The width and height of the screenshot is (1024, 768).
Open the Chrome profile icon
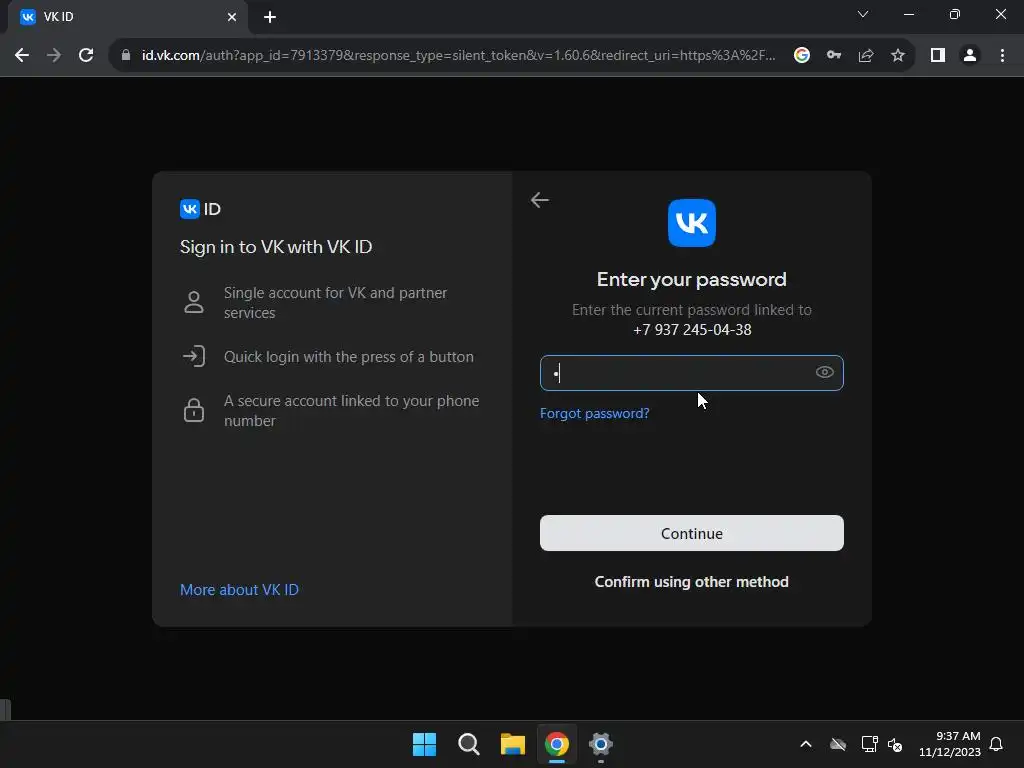click(970, 56)
